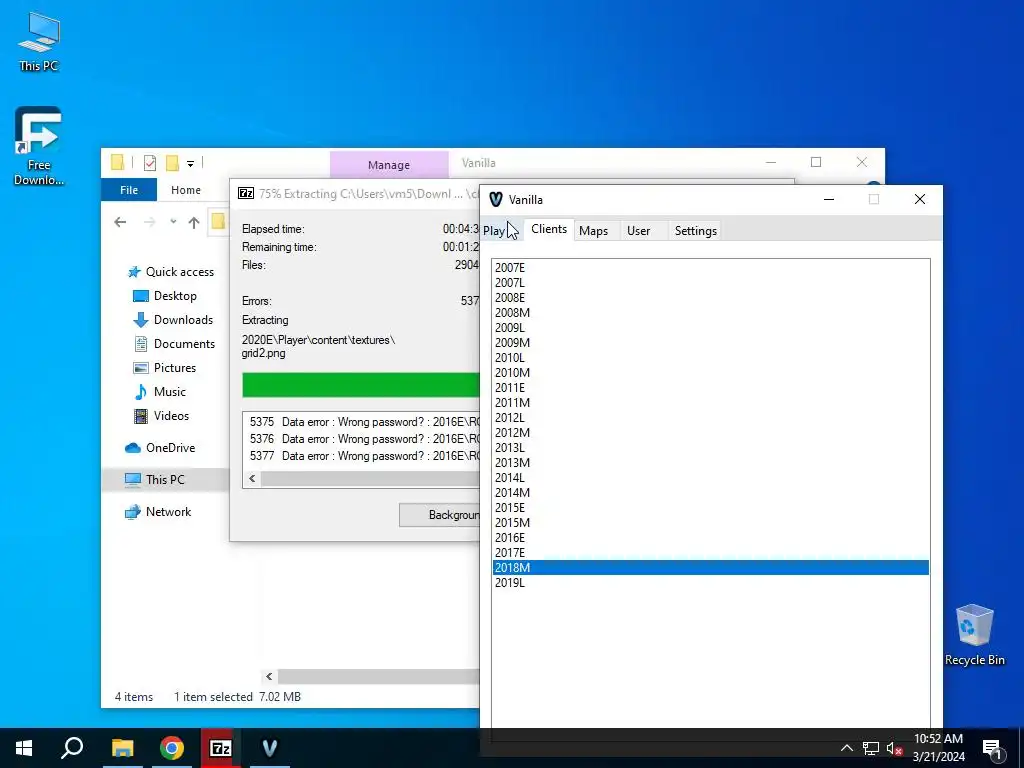The image size is (1024, 768).
Task: Select client 2014L in list
Action: click(711, 478)
